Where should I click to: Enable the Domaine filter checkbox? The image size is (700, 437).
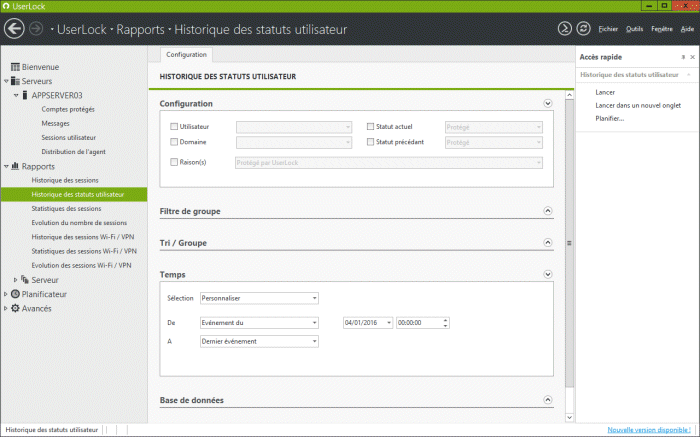click(x=174, y=142)
